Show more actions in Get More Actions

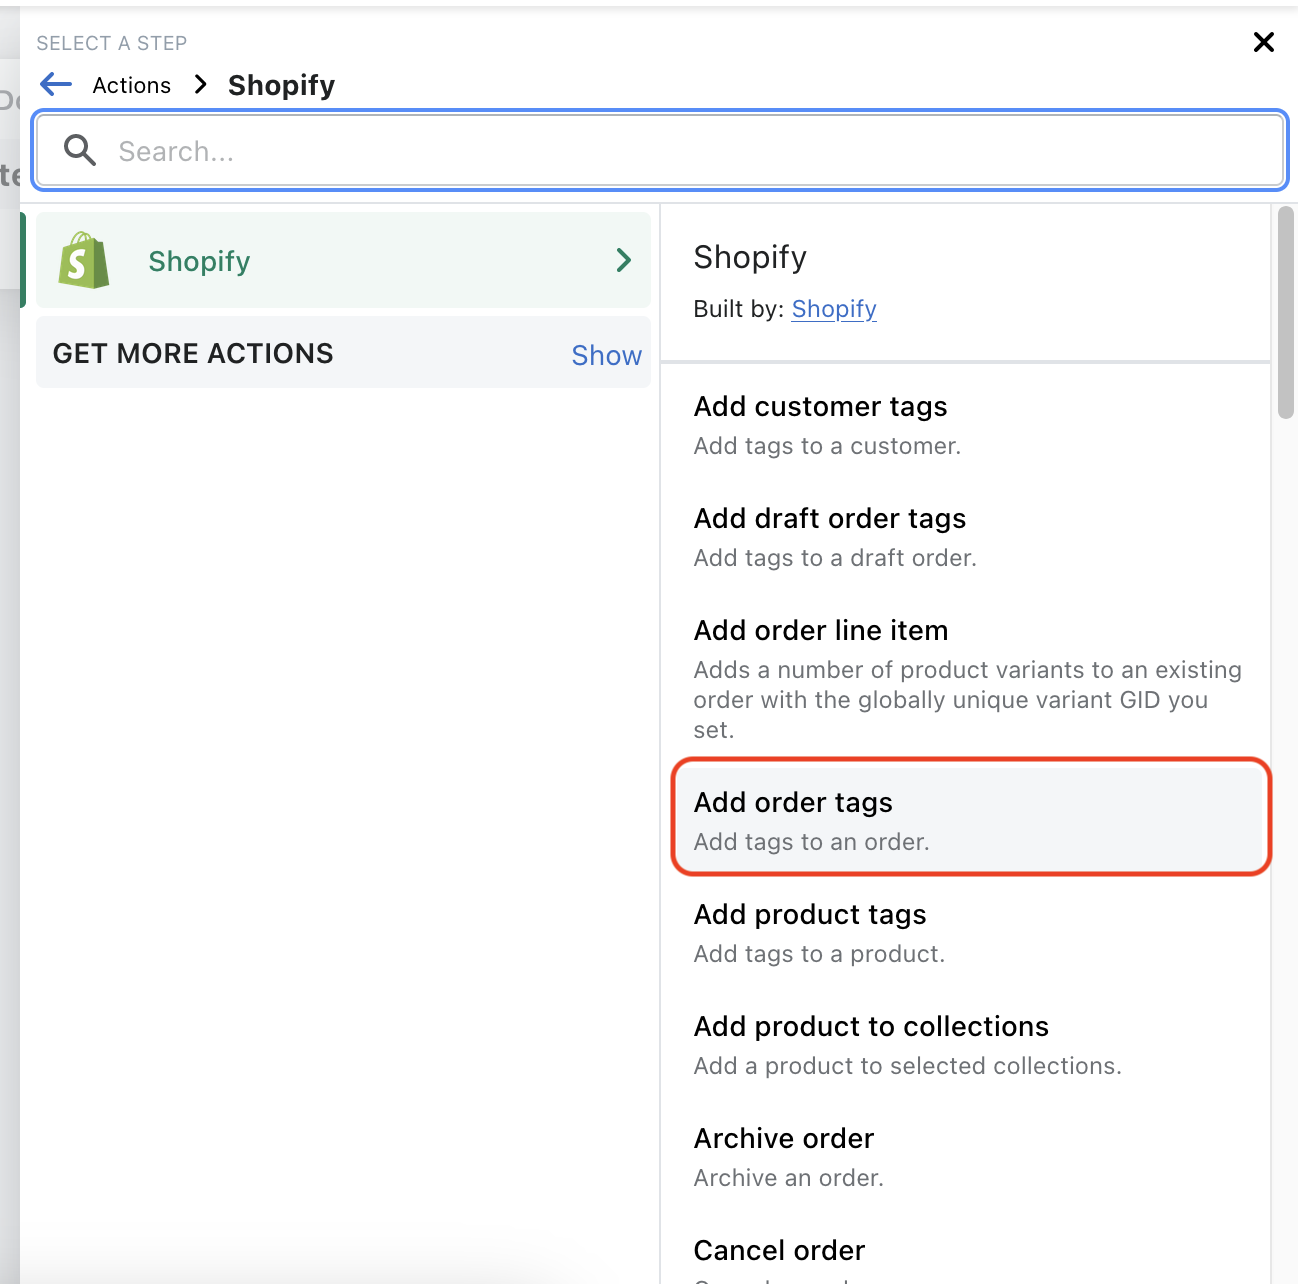click(x=606, y=355)
